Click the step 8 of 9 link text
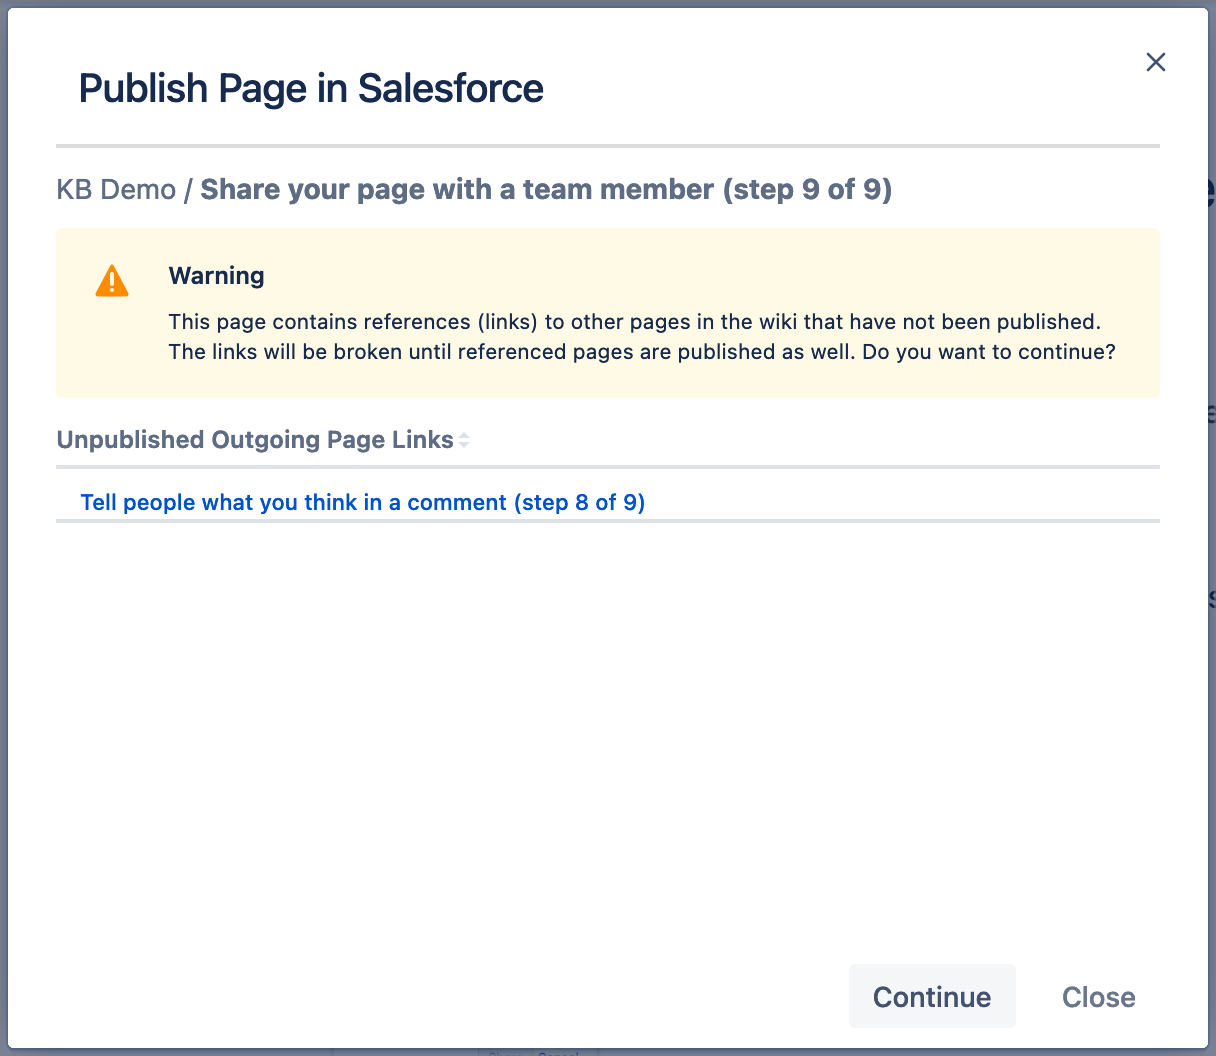 [580, 502]
